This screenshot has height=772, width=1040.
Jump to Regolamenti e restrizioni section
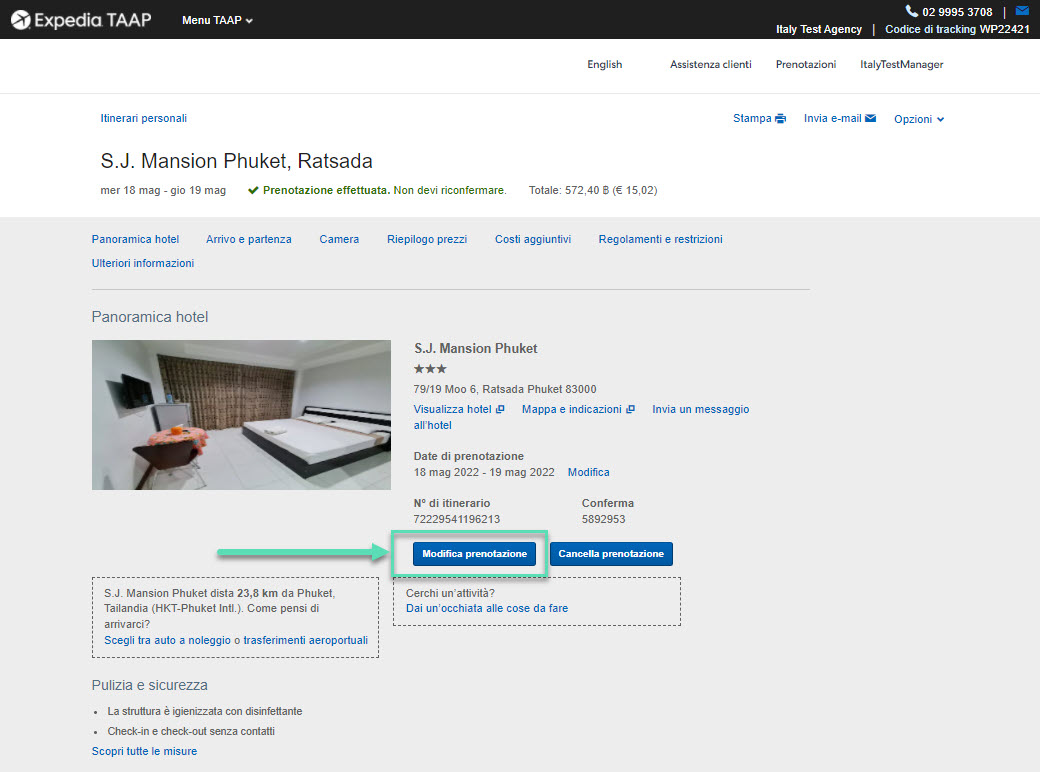click(x=661, y=239)
